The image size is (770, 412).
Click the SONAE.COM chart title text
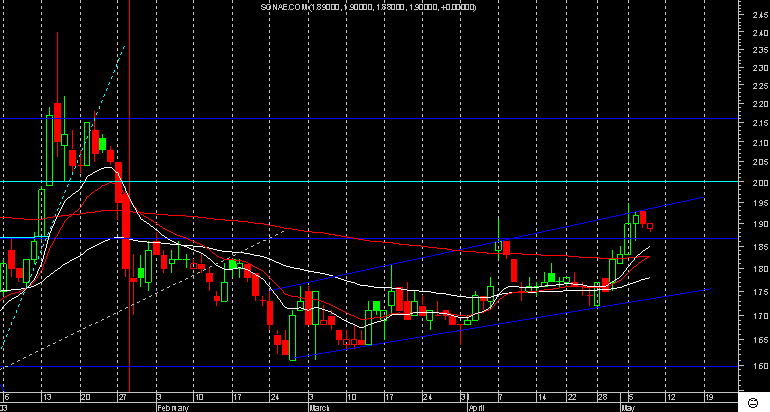coord(368,7)
